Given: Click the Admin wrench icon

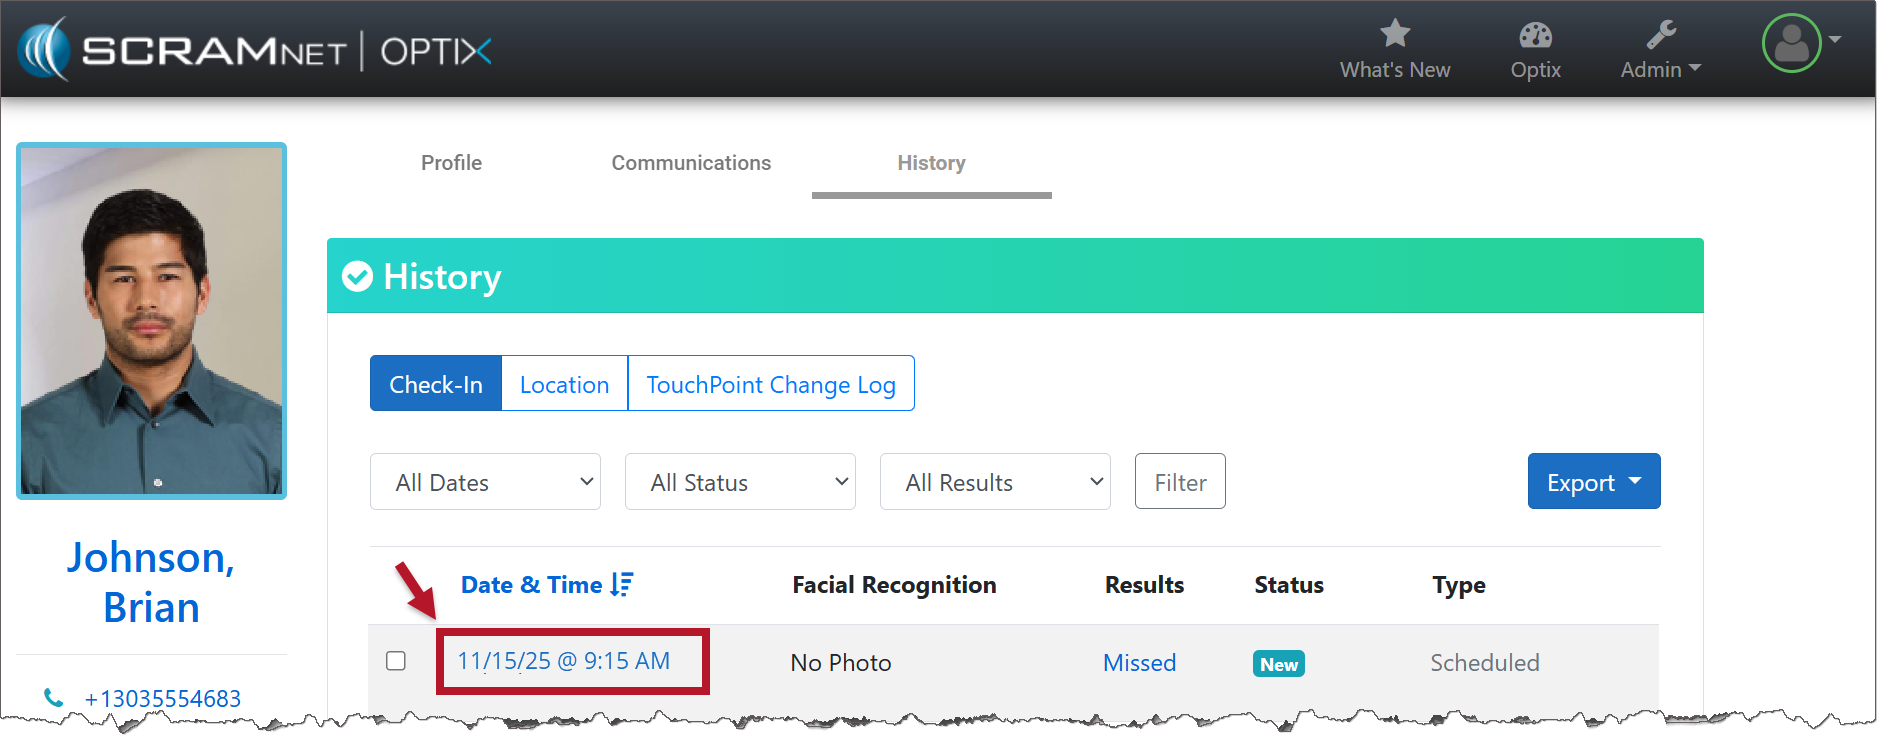Looking at the screenshot, I should click(1660, 36).
